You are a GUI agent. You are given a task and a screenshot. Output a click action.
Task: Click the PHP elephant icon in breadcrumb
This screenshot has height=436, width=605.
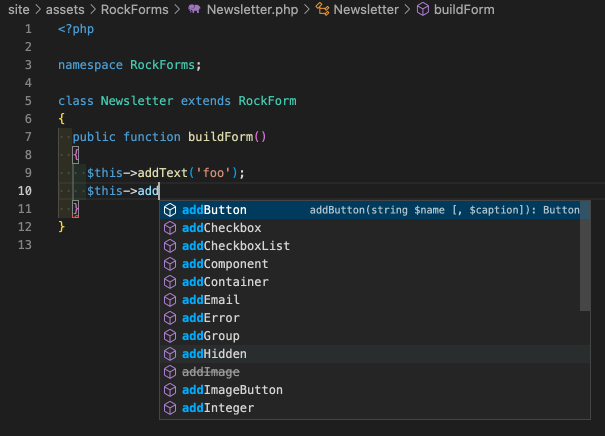point(194,9)
